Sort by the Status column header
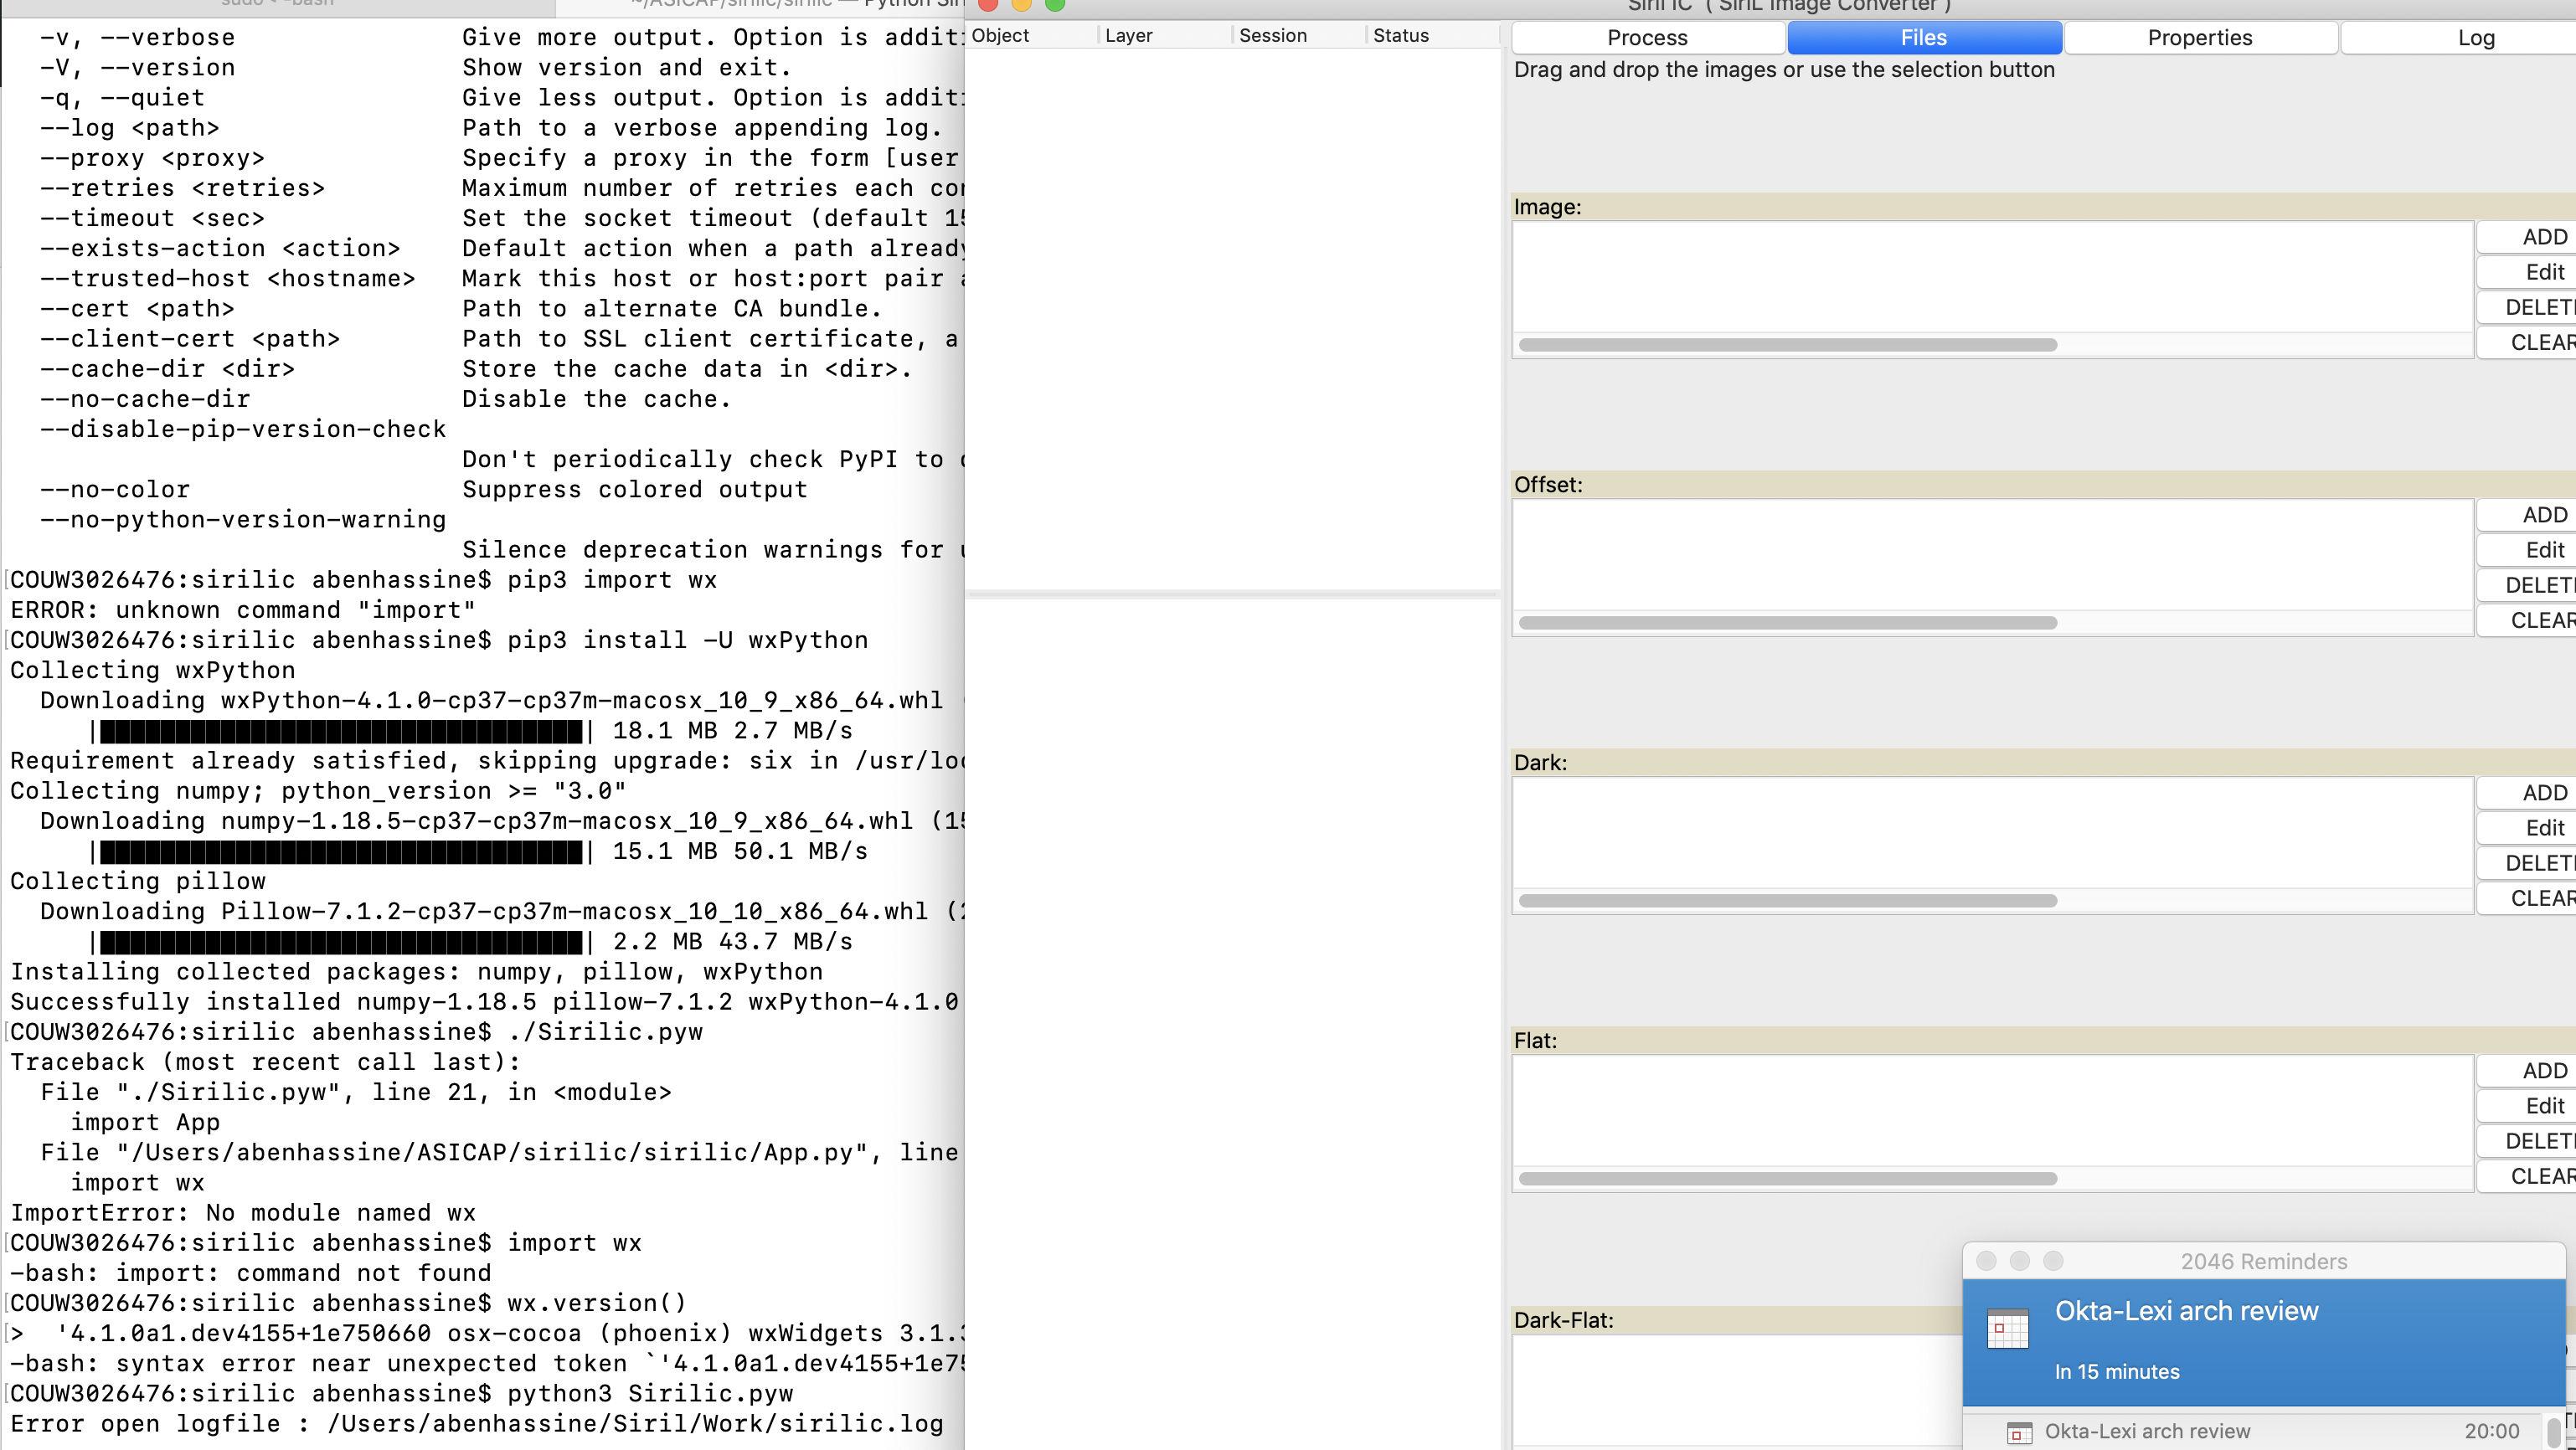 point(1400,36)
